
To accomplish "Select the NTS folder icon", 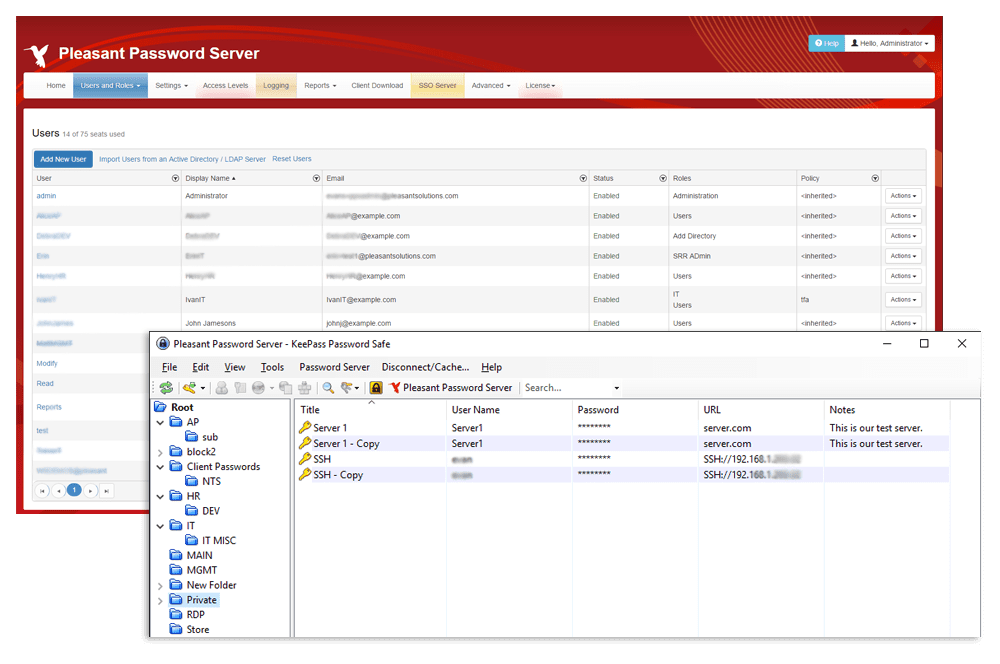I will click(x=191, y=481).
